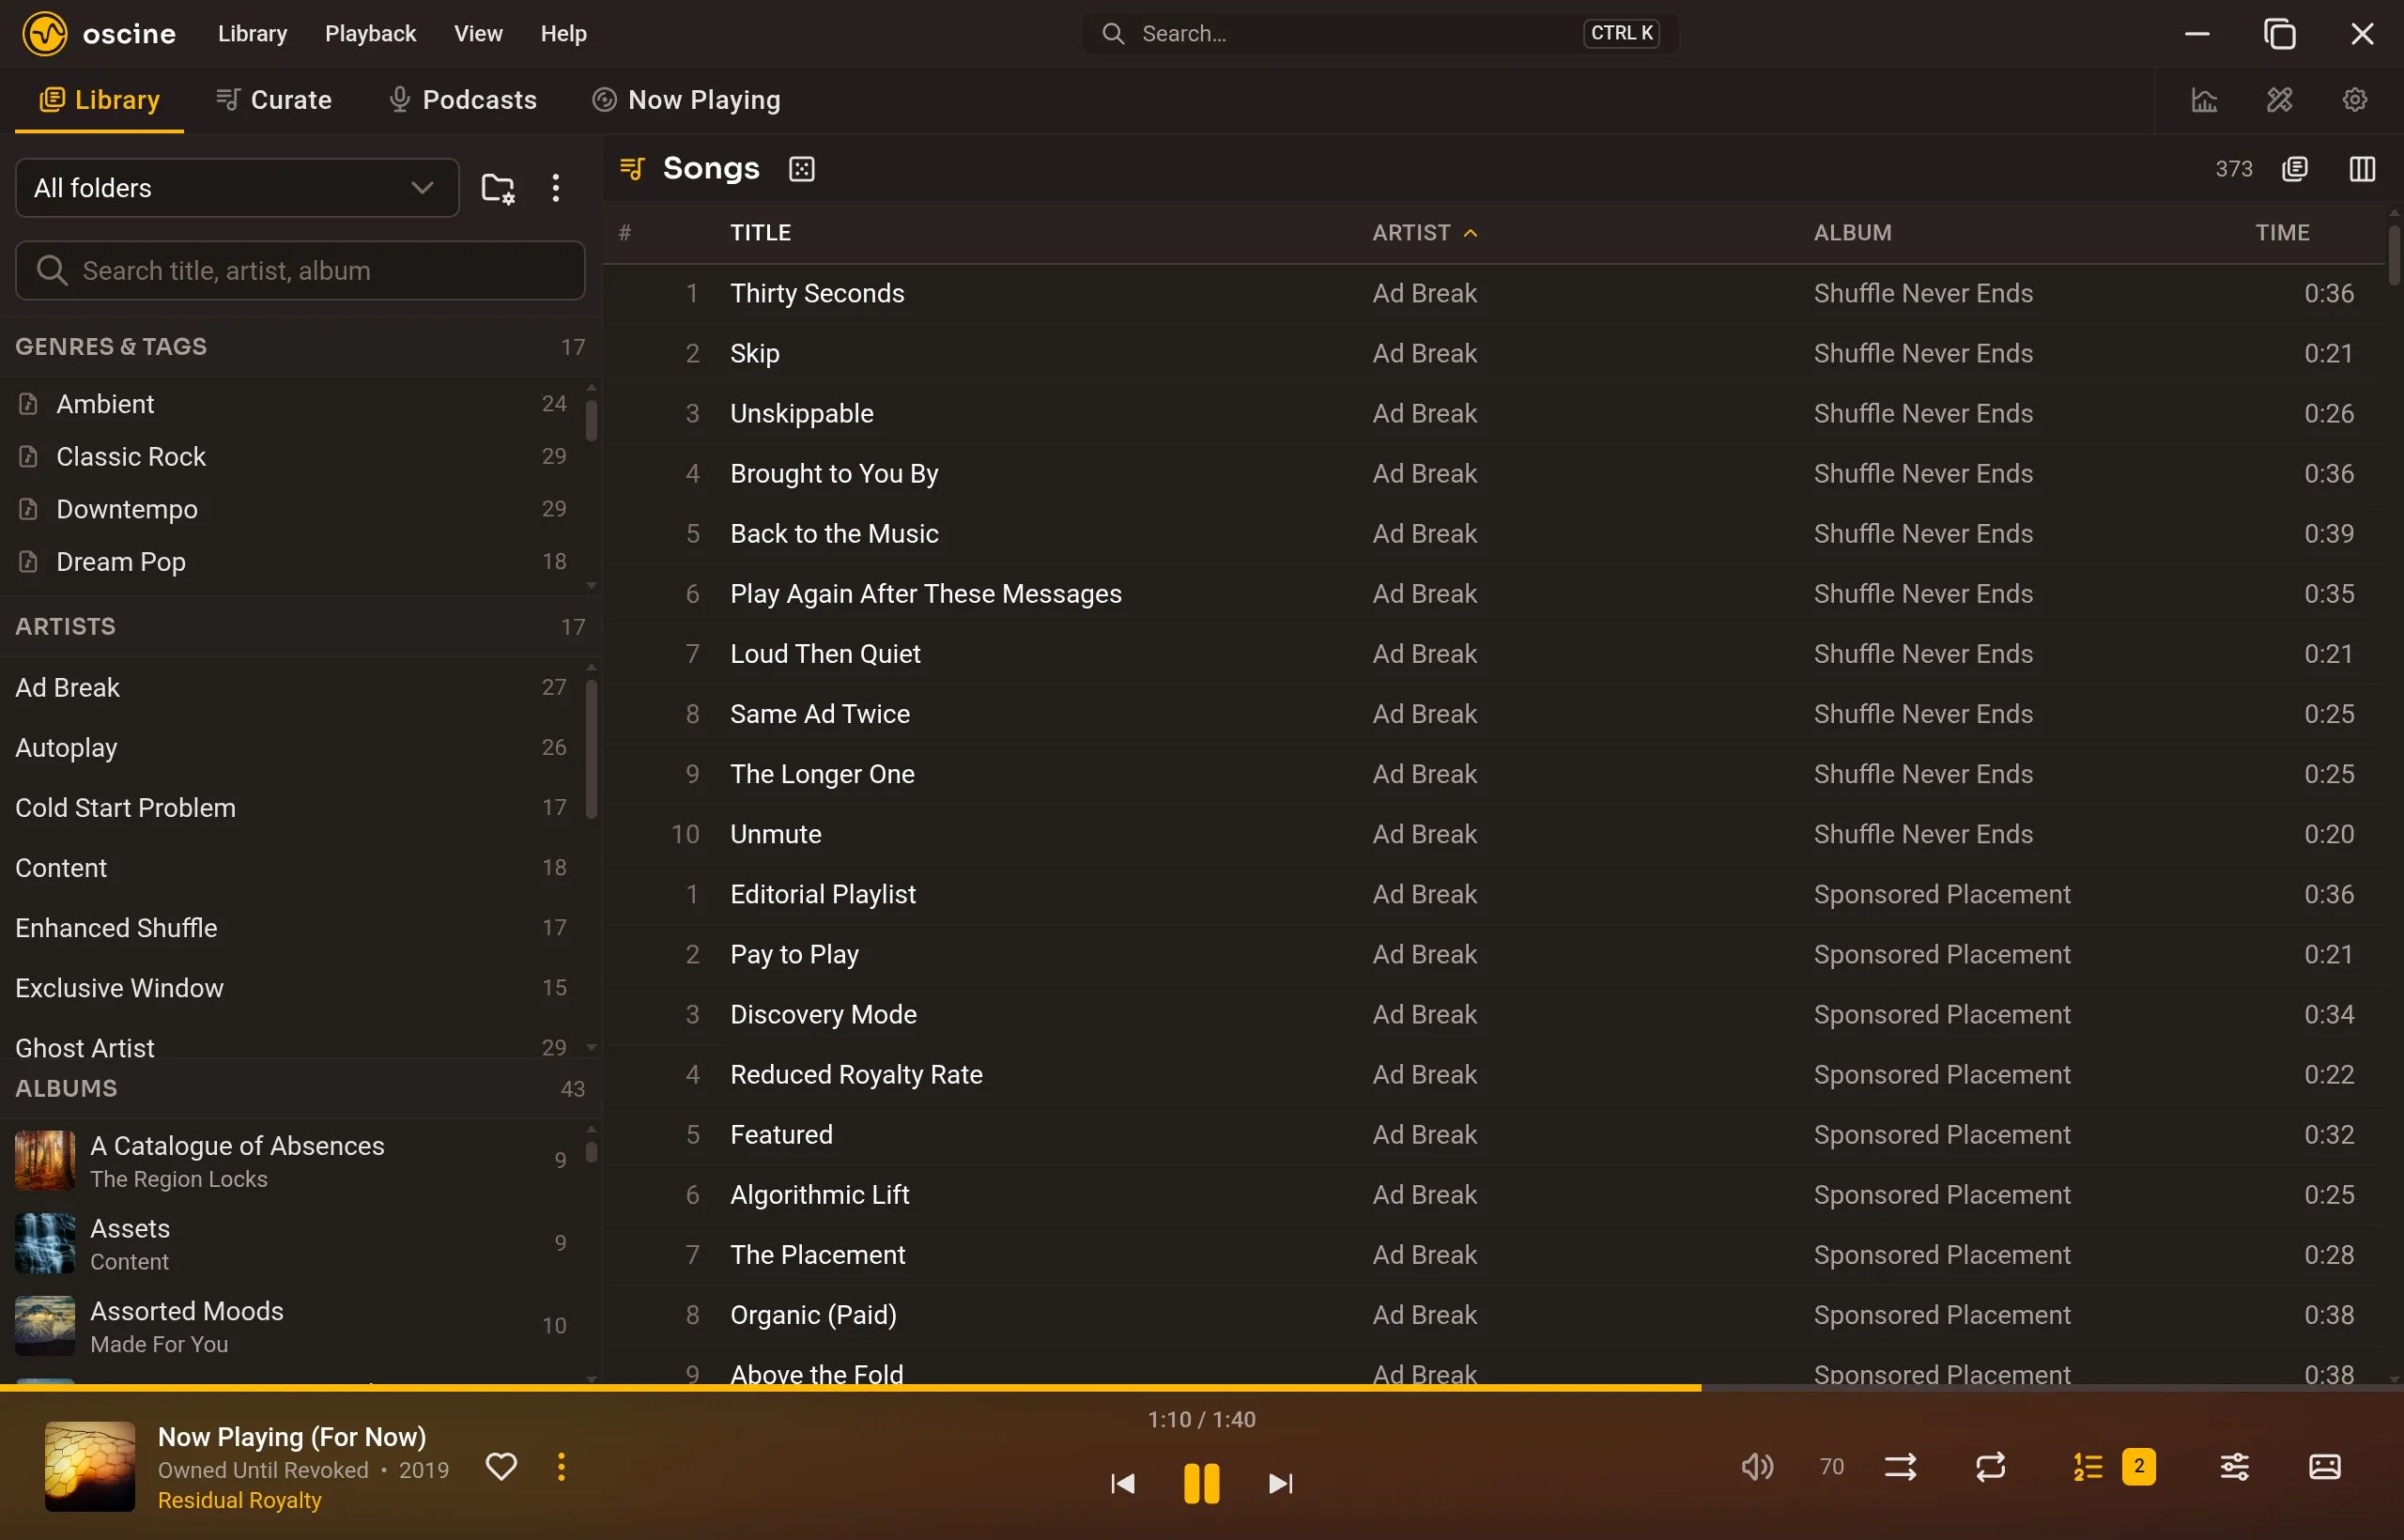Select the song Discovery Mode
2404x1540 pixels.
point(1494,1015)
